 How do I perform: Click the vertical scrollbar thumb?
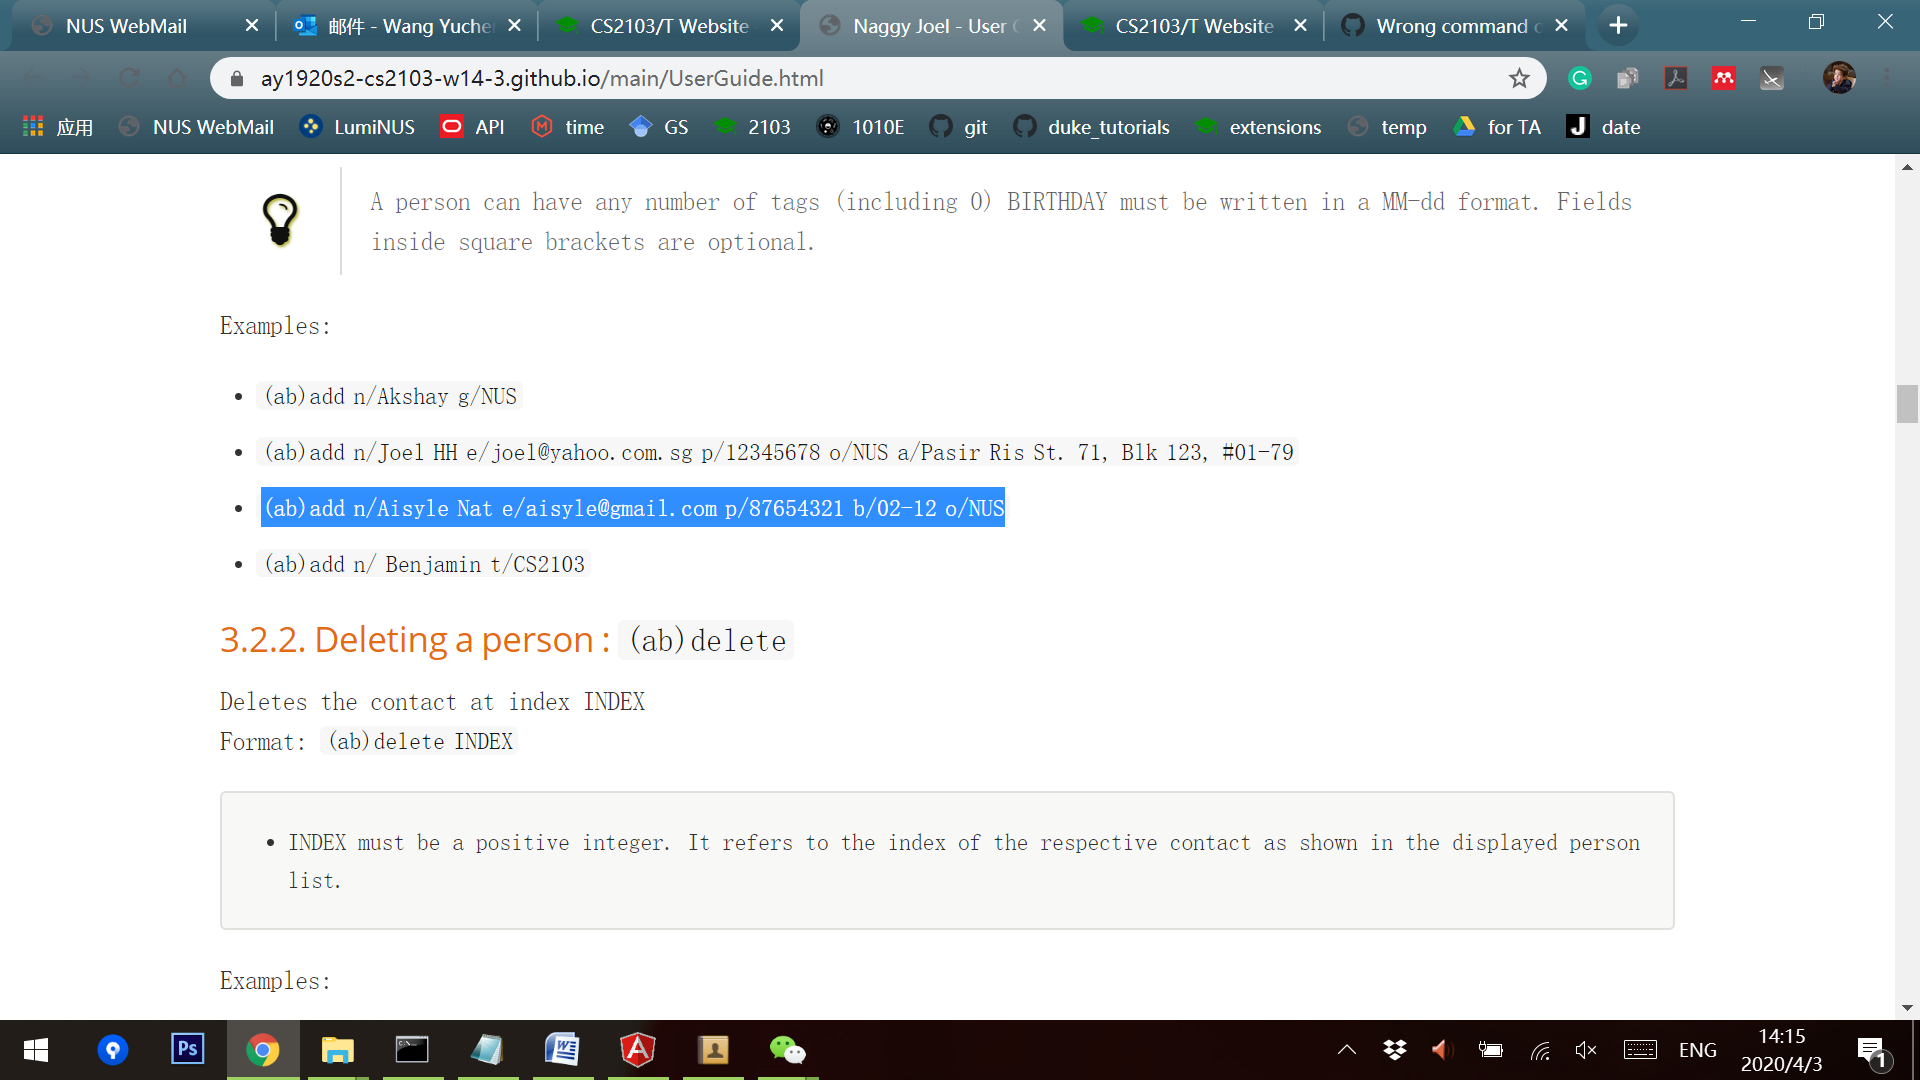[1907, 404]
